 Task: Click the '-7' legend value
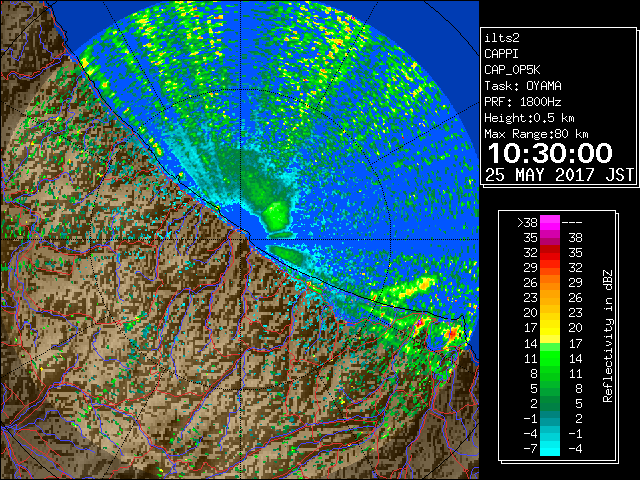click(x=530, y=449)
